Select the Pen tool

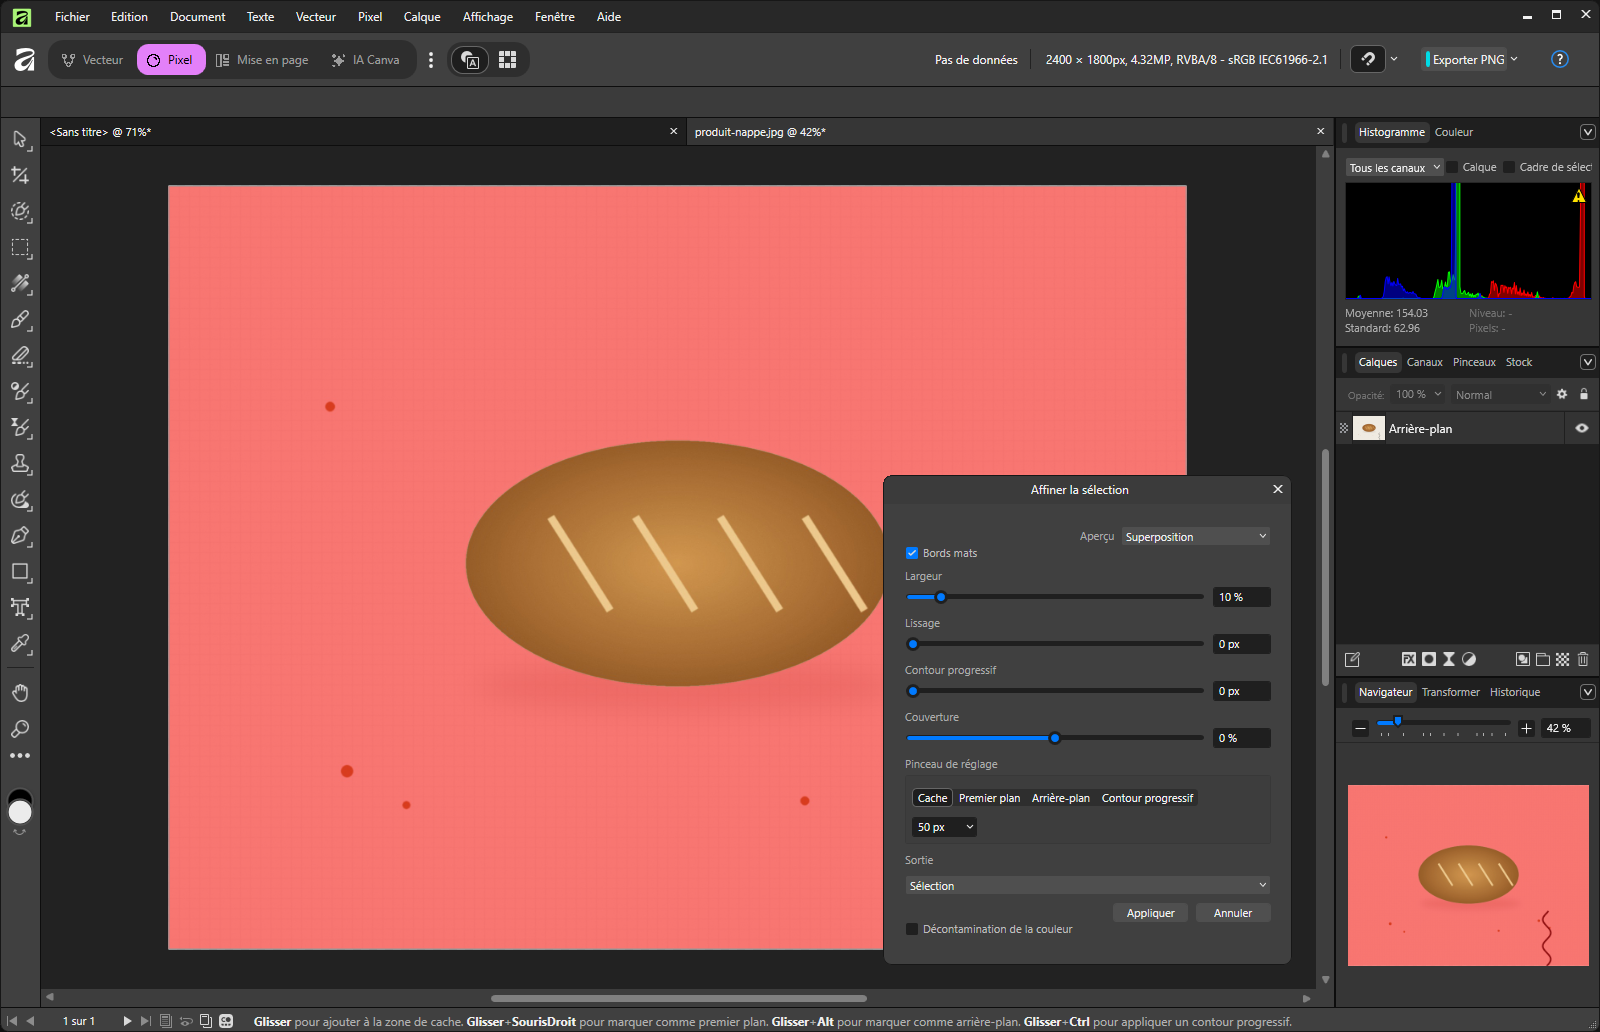click(20, 536)
